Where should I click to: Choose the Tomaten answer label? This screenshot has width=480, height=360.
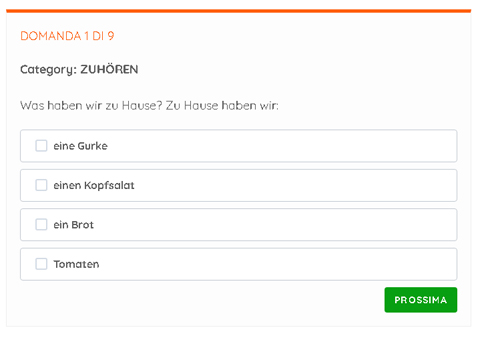pyautogui.click(x=76, y=264)
